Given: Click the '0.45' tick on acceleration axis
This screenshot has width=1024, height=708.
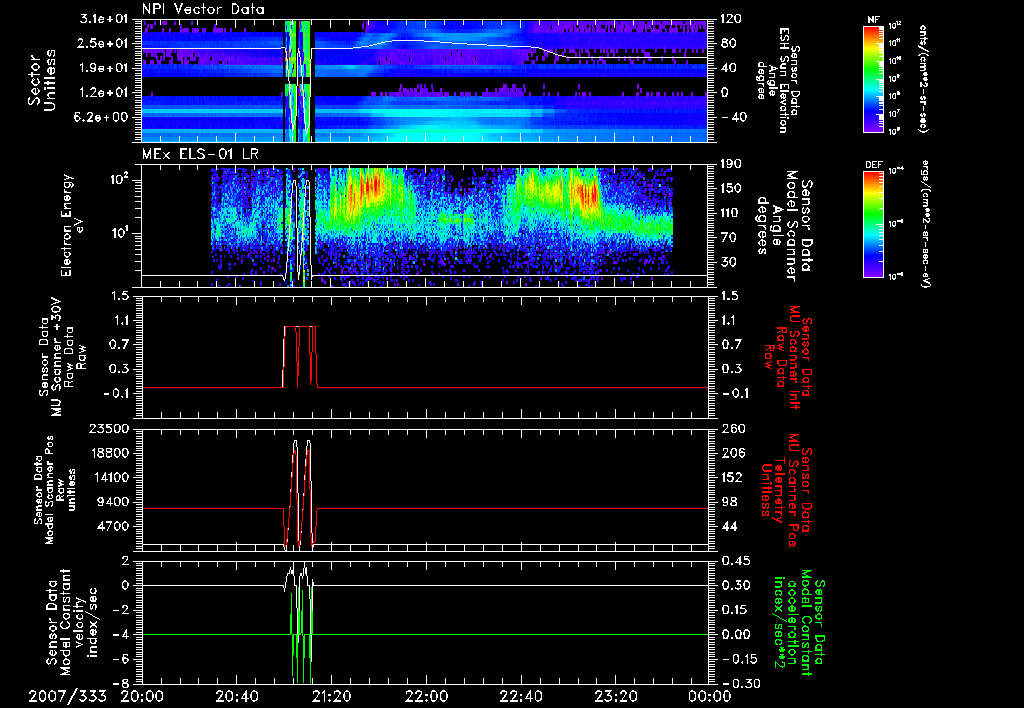Looking at the screenshot, I should (736, 561).
